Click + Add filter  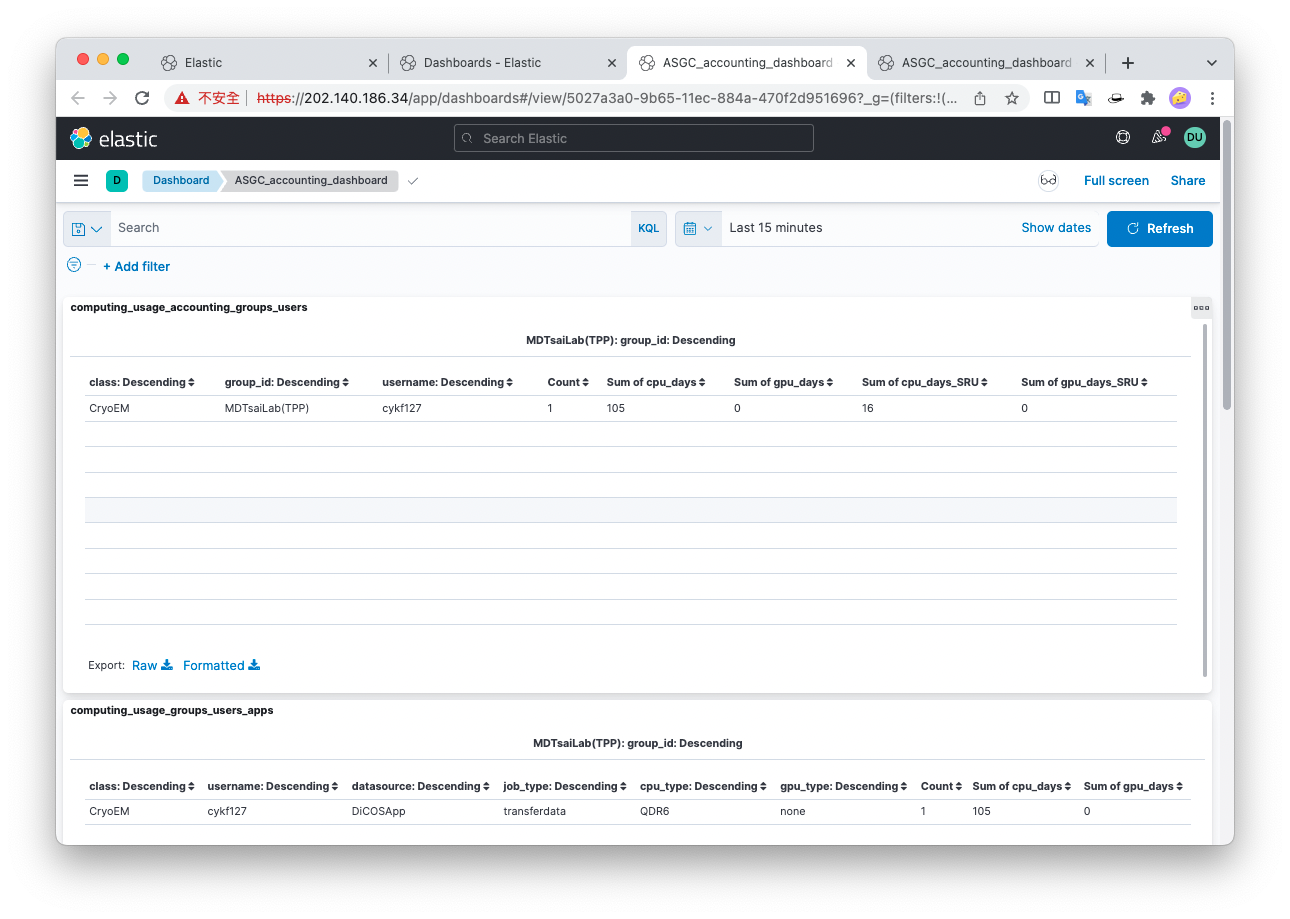[x=136, y=266]
